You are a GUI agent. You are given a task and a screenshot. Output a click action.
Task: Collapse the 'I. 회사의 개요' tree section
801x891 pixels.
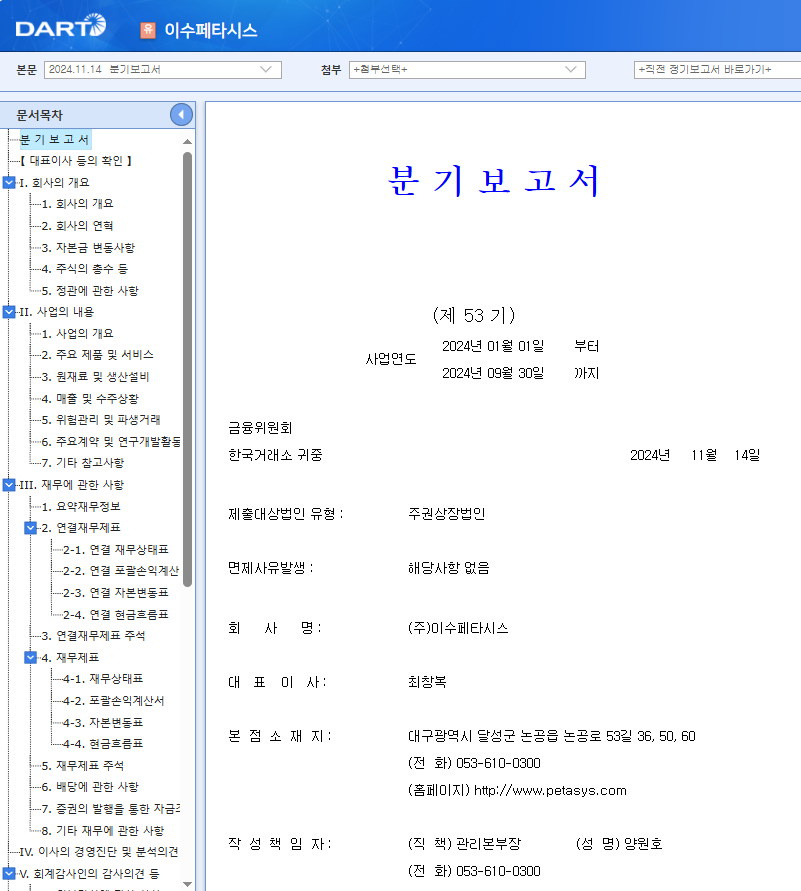coord(10,184)
